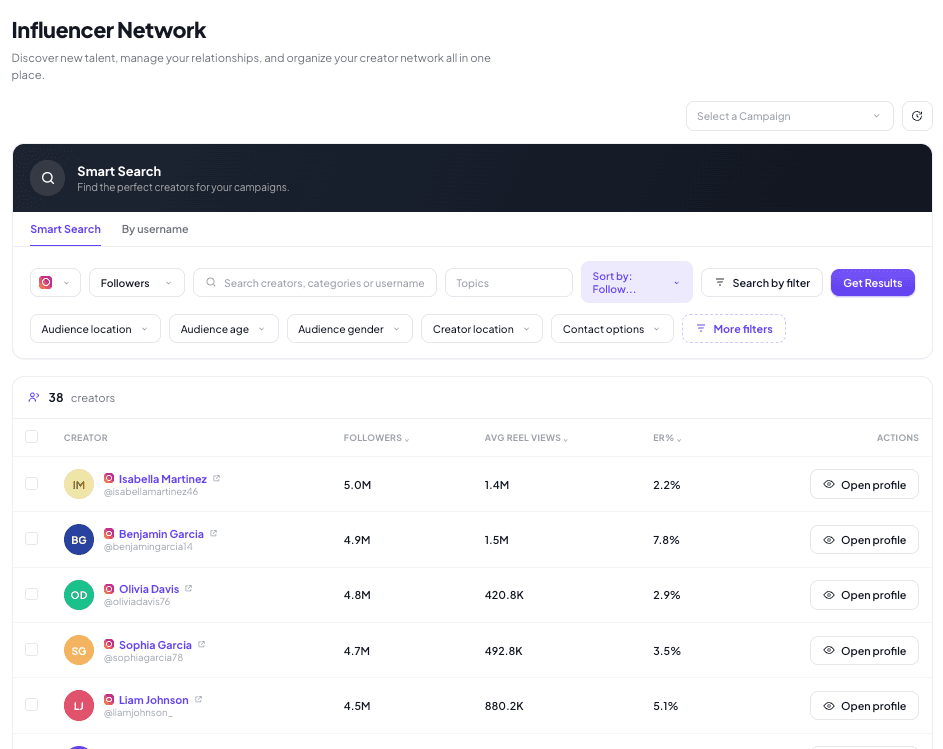
Task: Click the Get Results button
Action: coord(873,283)
